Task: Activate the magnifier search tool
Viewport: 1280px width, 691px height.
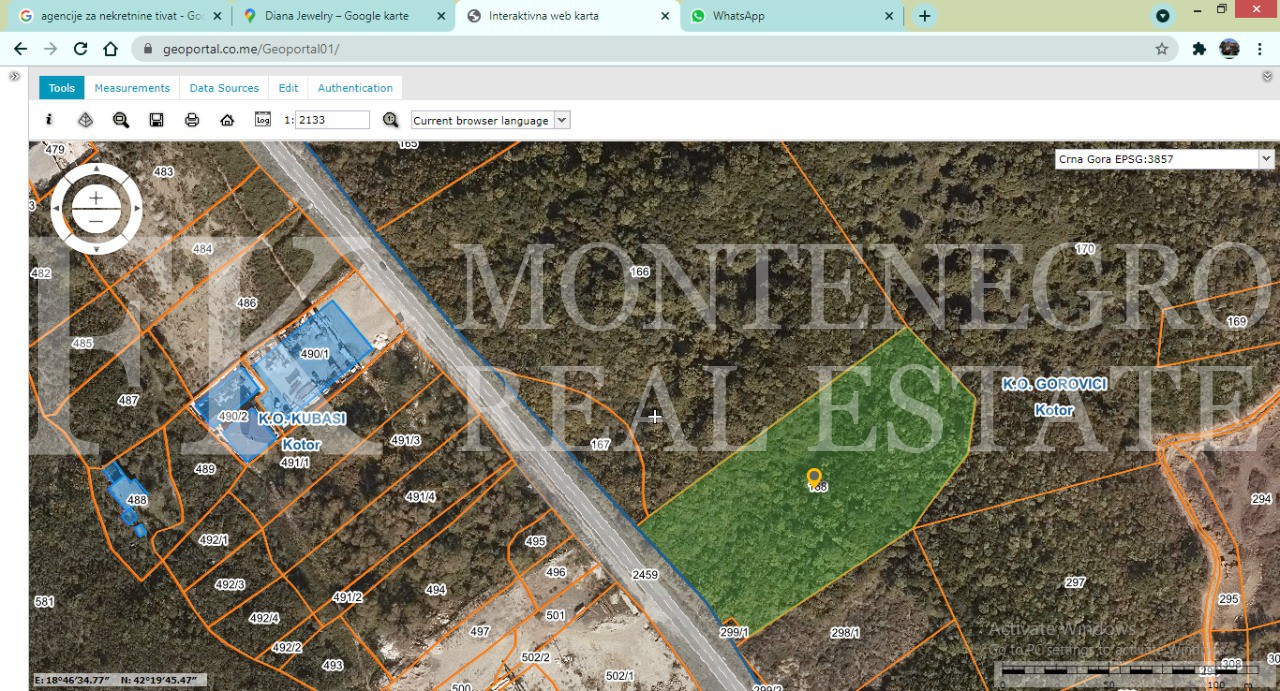Action: tap(121, 120)
